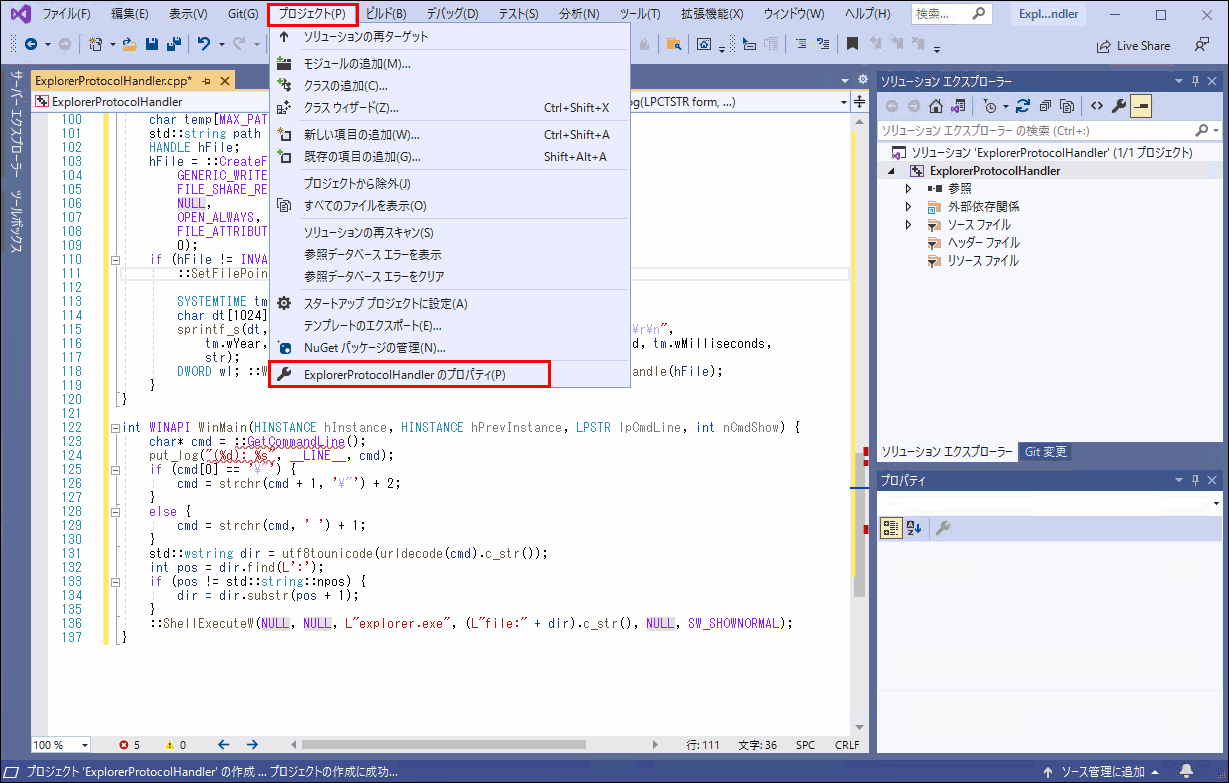Screen dimensions: 1229x783
Task: Click Show All Files icon in Solution Explorer
Action: [x=1066, y=105]
